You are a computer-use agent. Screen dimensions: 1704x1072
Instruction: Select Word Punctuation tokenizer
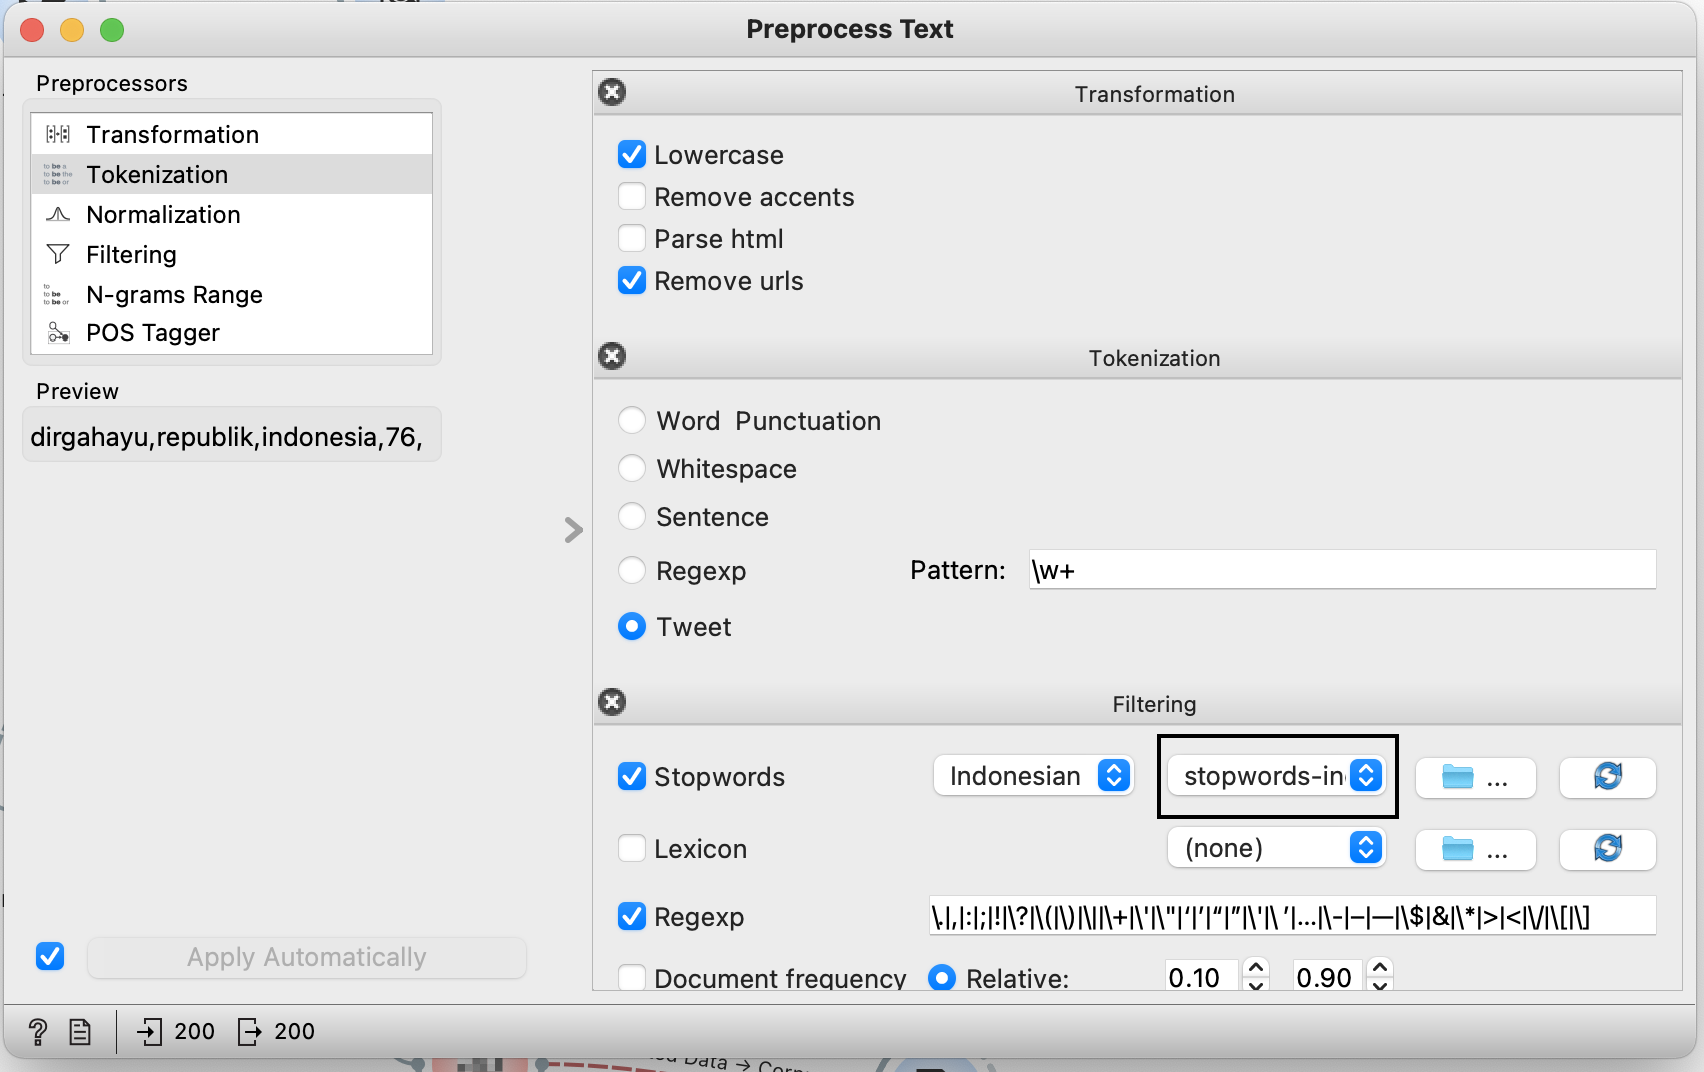(632, 420)
